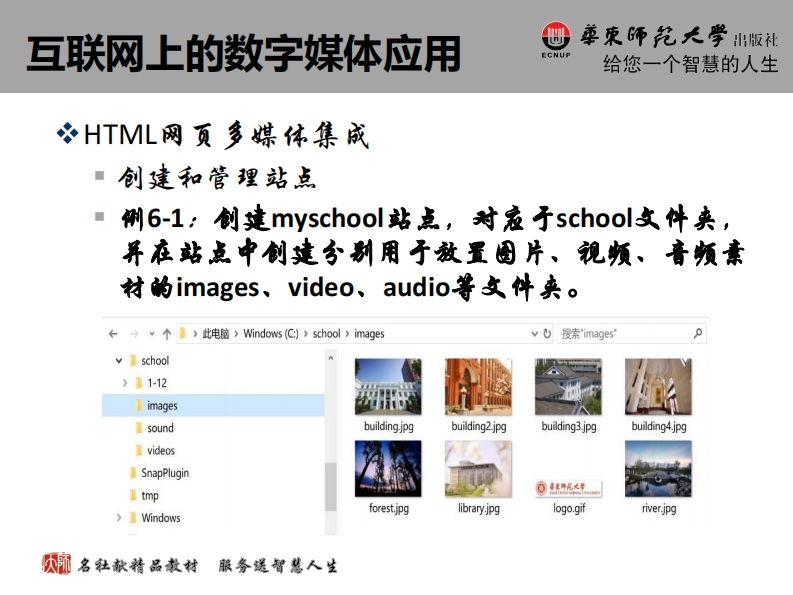
Task: Click the search magnifier icon
Action: (698, 334)
